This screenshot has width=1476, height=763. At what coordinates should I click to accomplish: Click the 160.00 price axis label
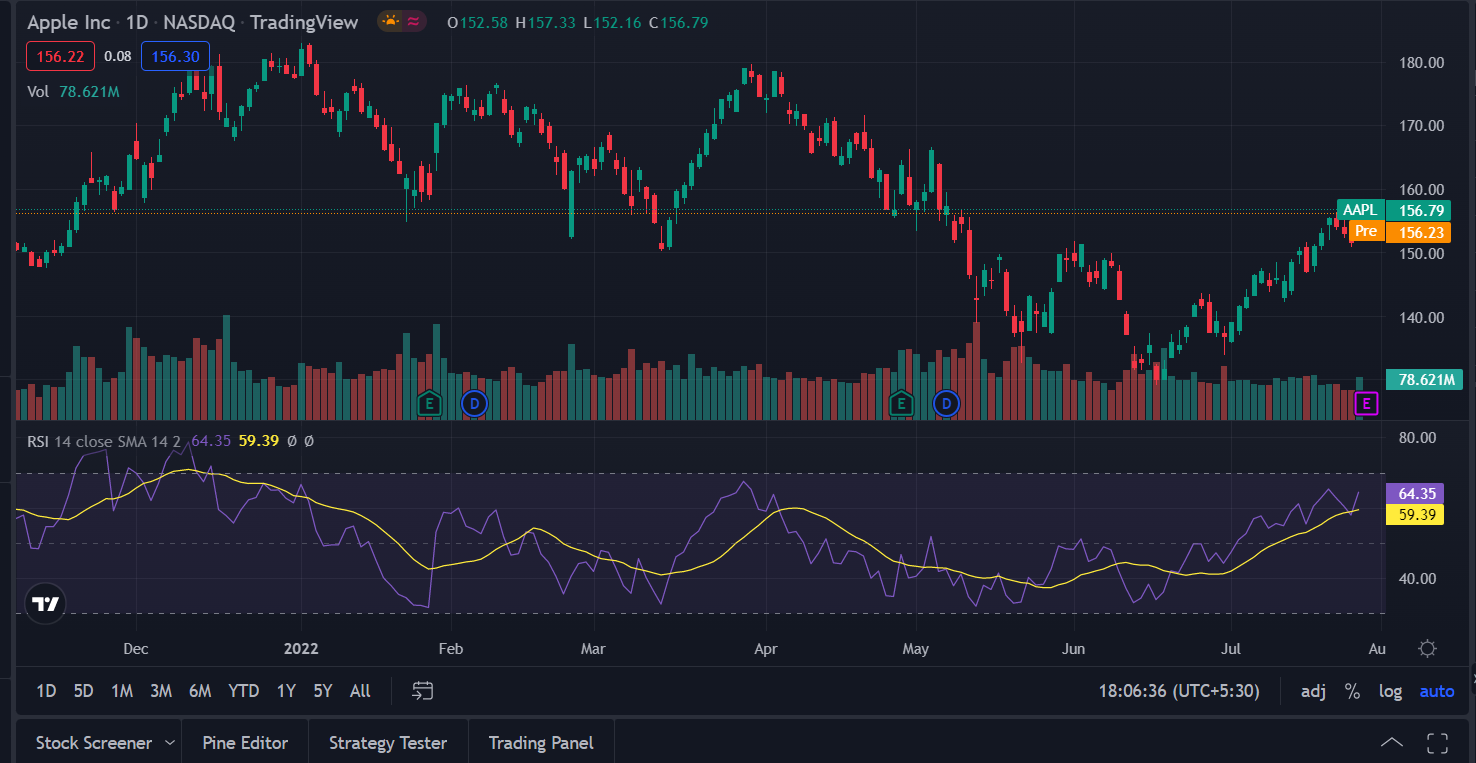pos(1422,189)
